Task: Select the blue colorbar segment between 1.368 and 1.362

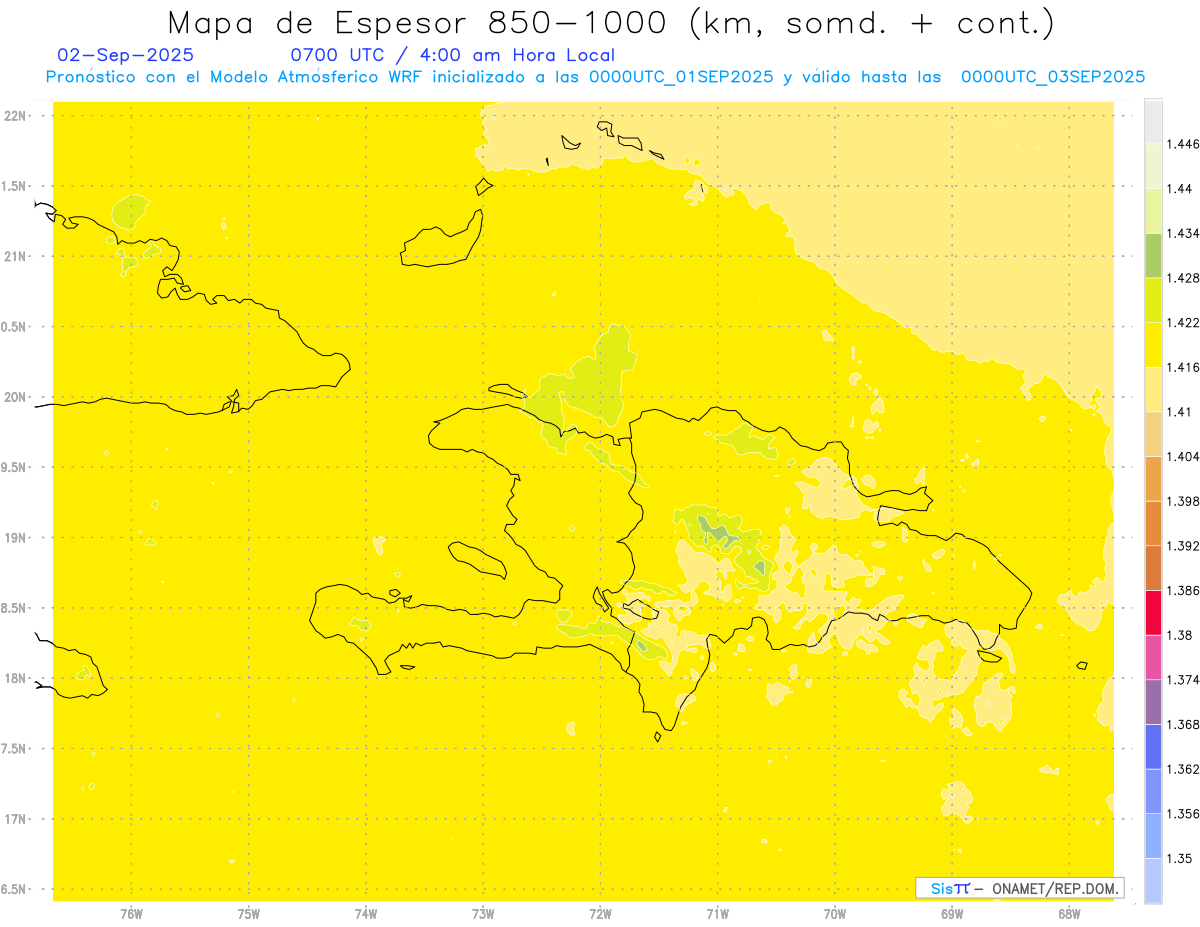Action: click(1153, 746)
